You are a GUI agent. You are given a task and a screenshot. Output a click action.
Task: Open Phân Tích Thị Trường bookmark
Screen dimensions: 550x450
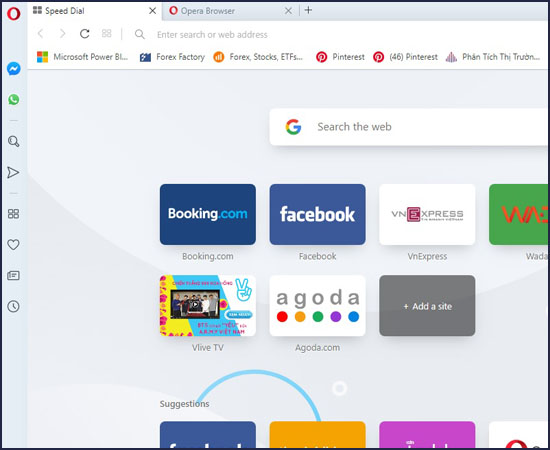tap(492, 57)
